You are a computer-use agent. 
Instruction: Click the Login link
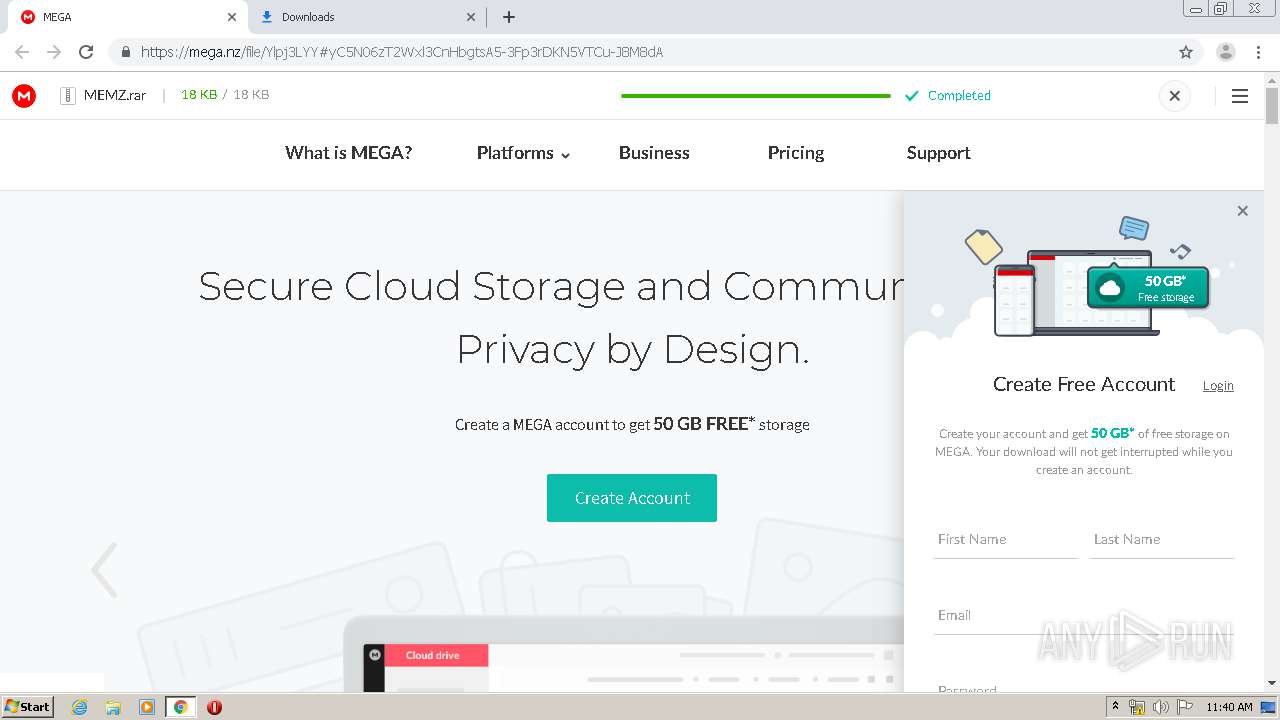[1218, 386]
